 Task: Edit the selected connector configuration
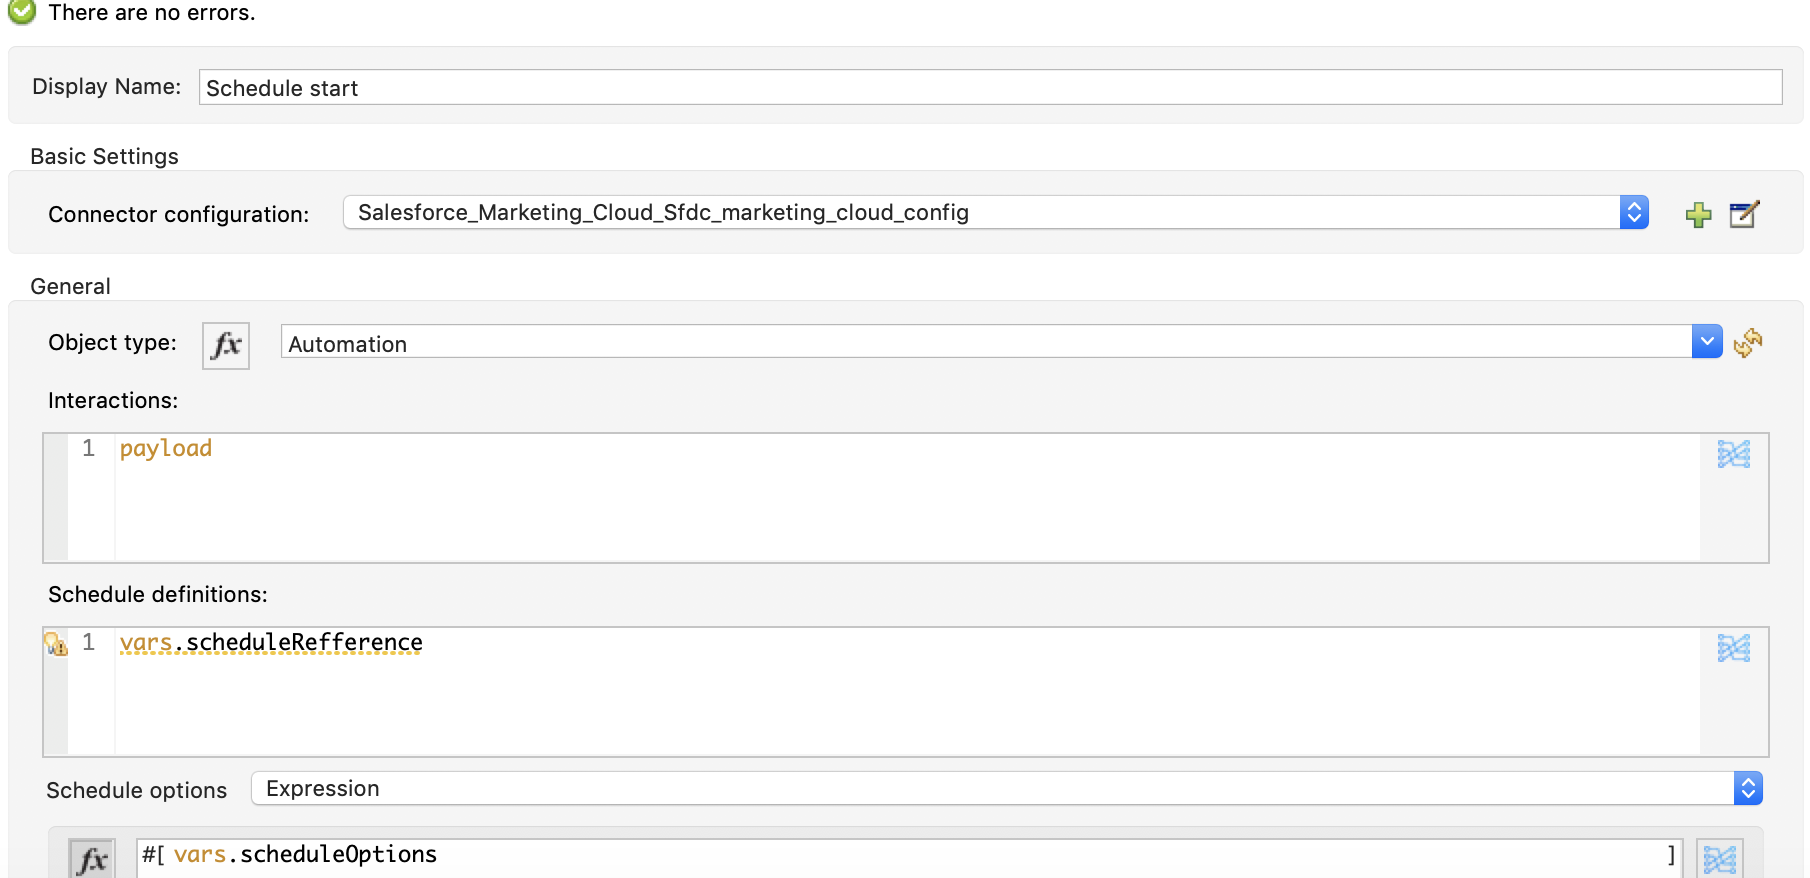click(1743, 213)
